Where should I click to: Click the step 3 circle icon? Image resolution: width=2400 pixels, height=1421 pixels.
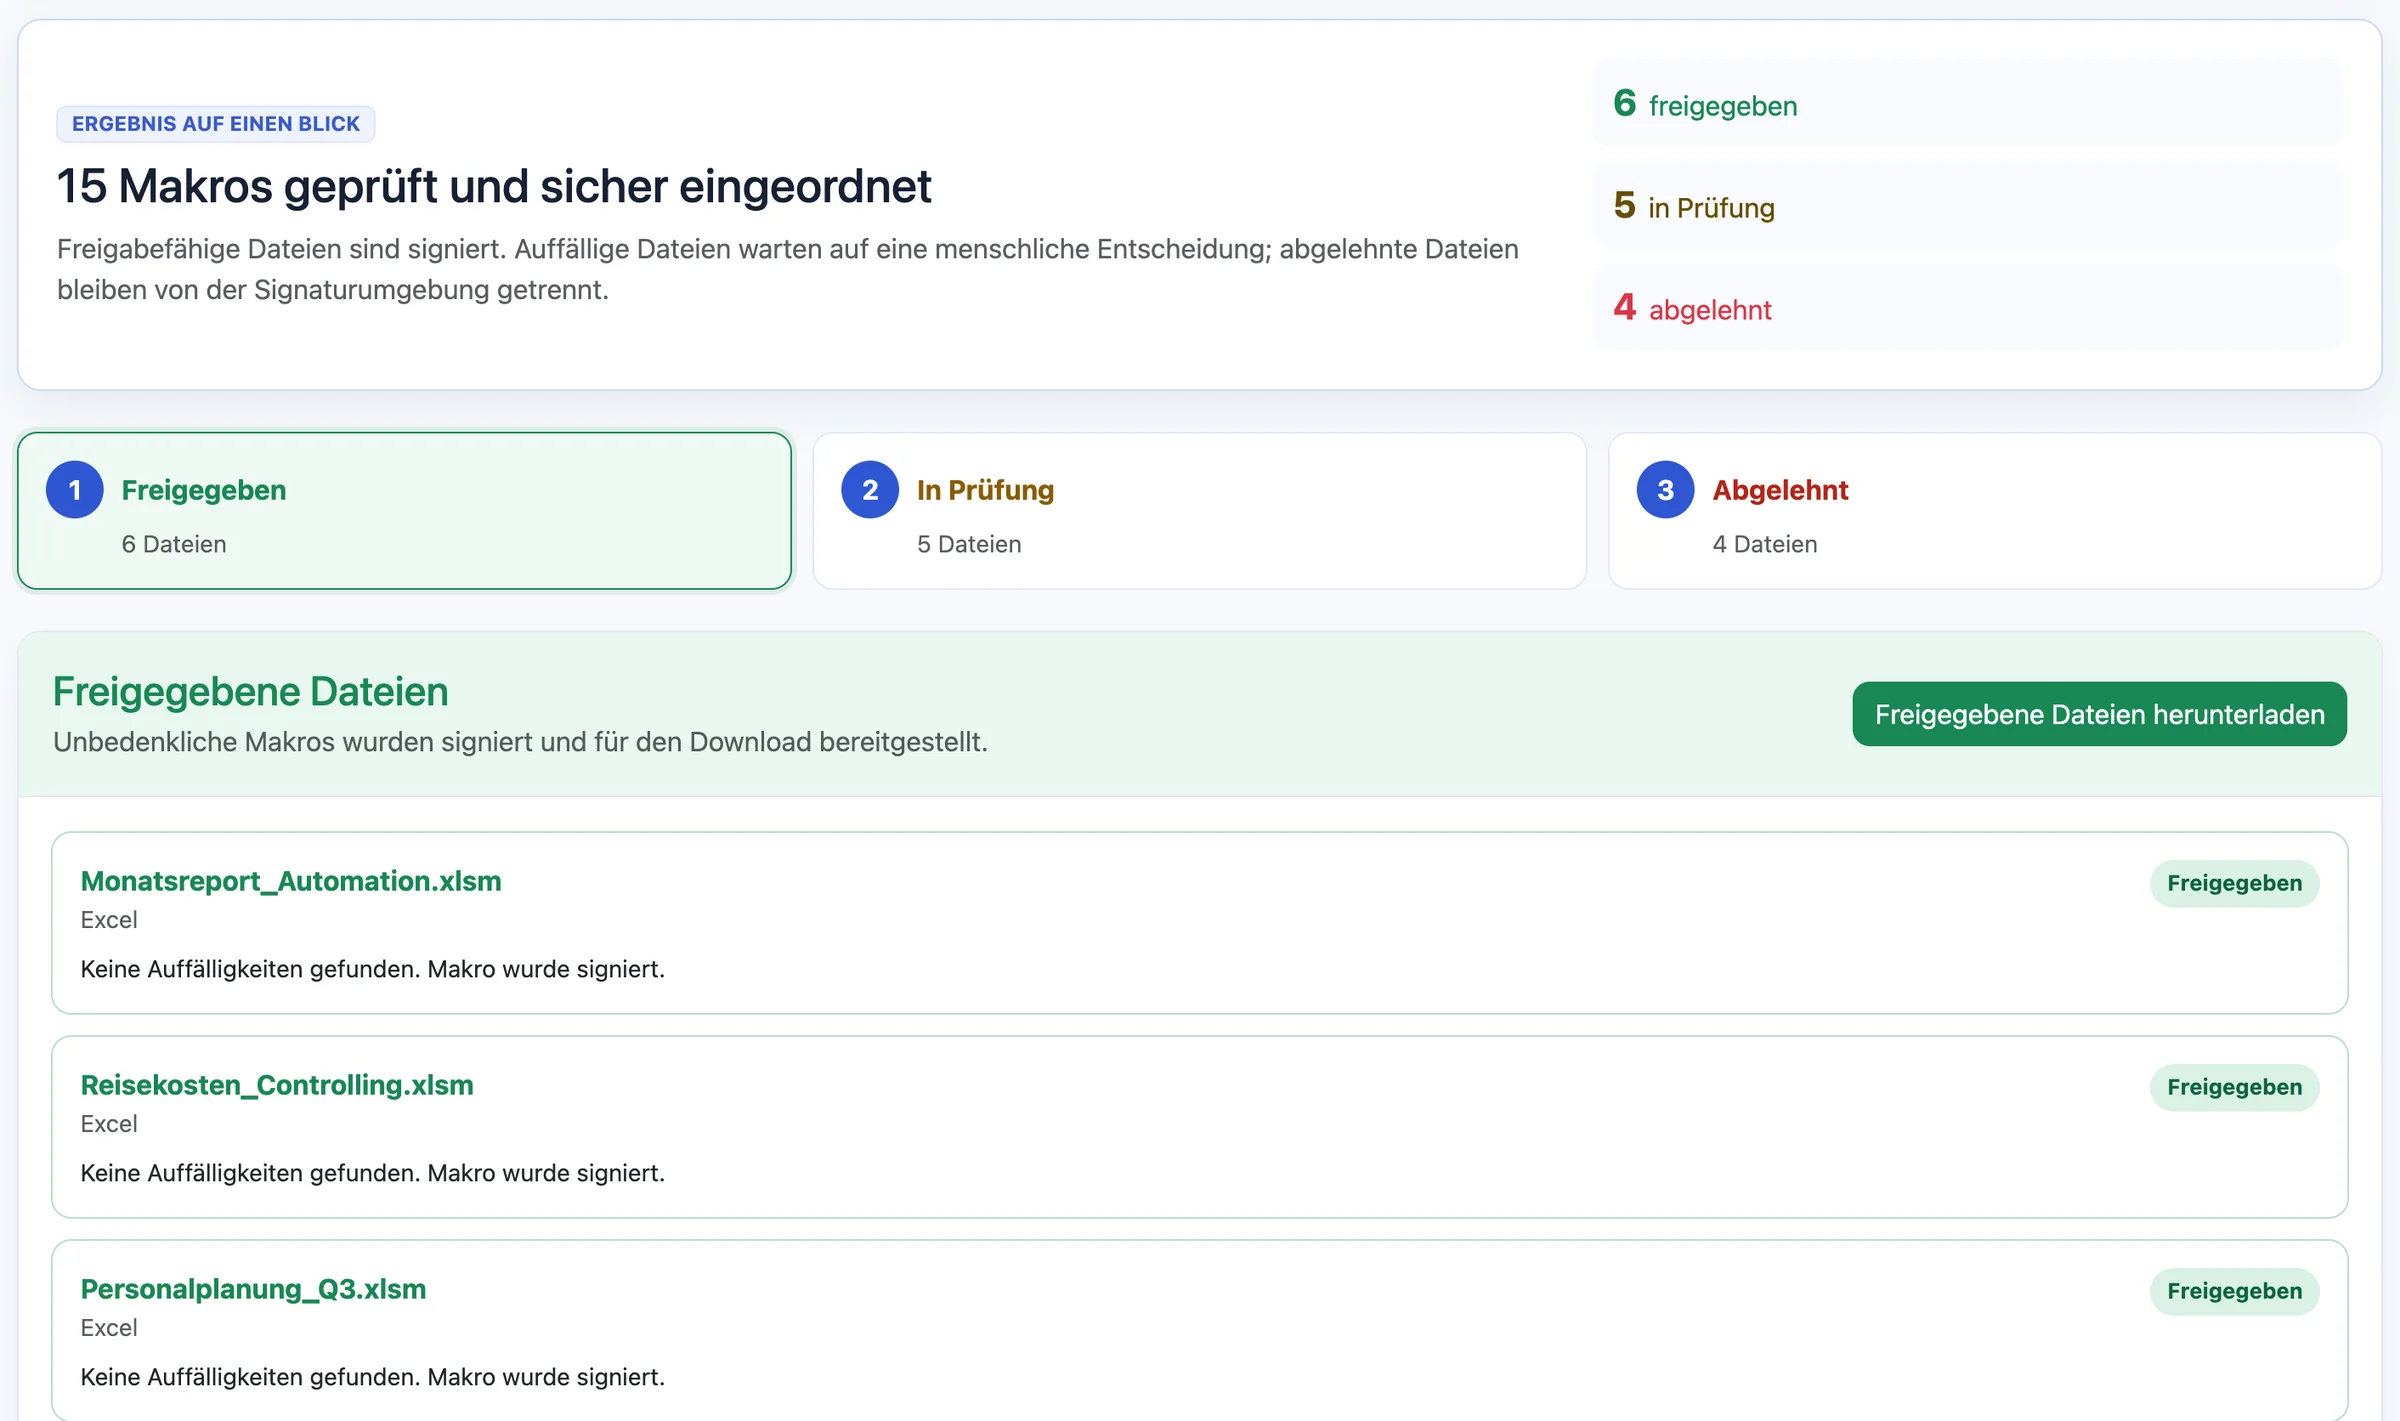(1665, 490)
